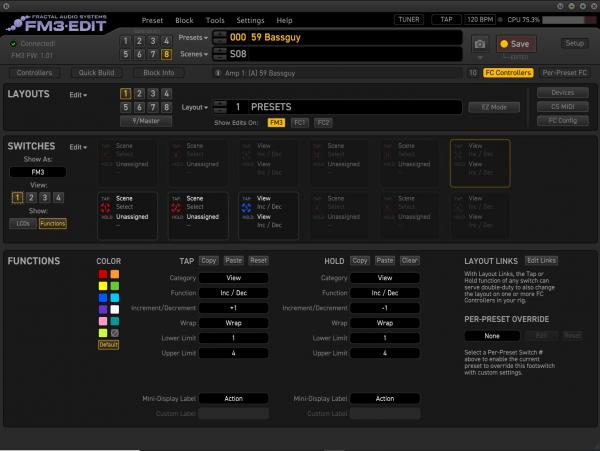
Task: Click the connected status check icon
Action: click(x=13, y=44)
